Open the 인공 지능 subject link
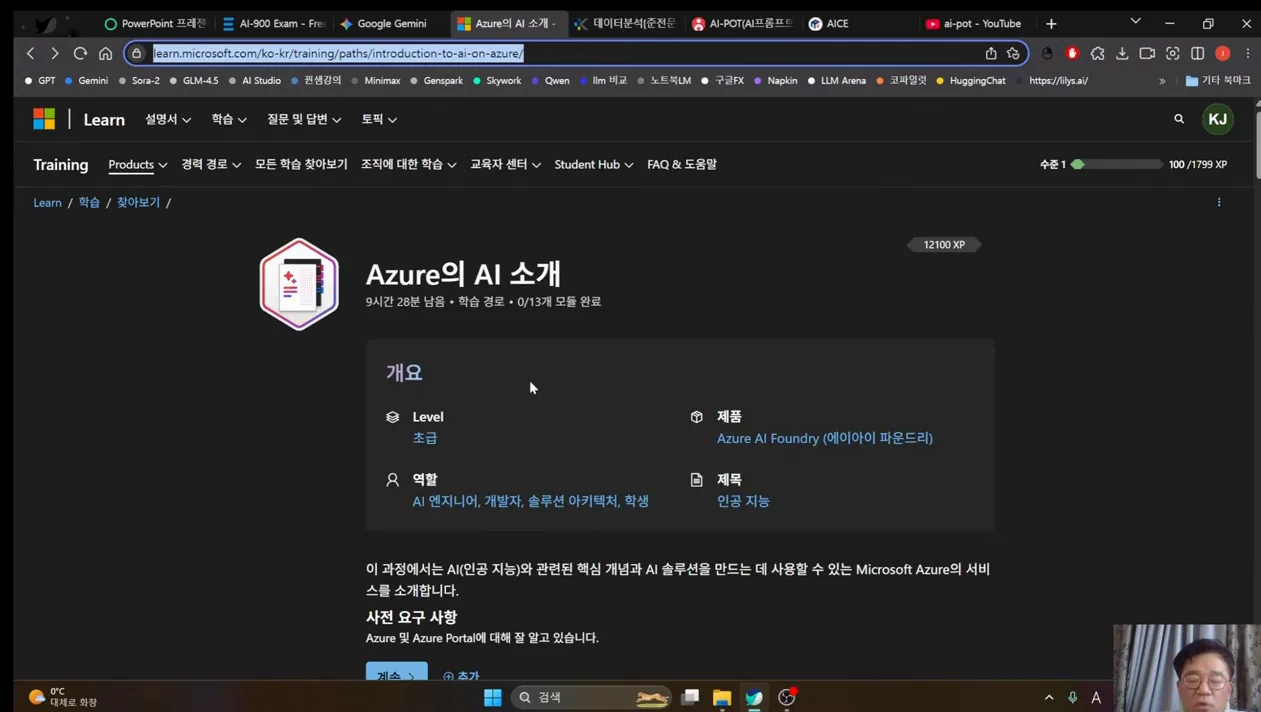Image resolution: width=1261 pixels, height=712 pixels. [x=743, y=501]
